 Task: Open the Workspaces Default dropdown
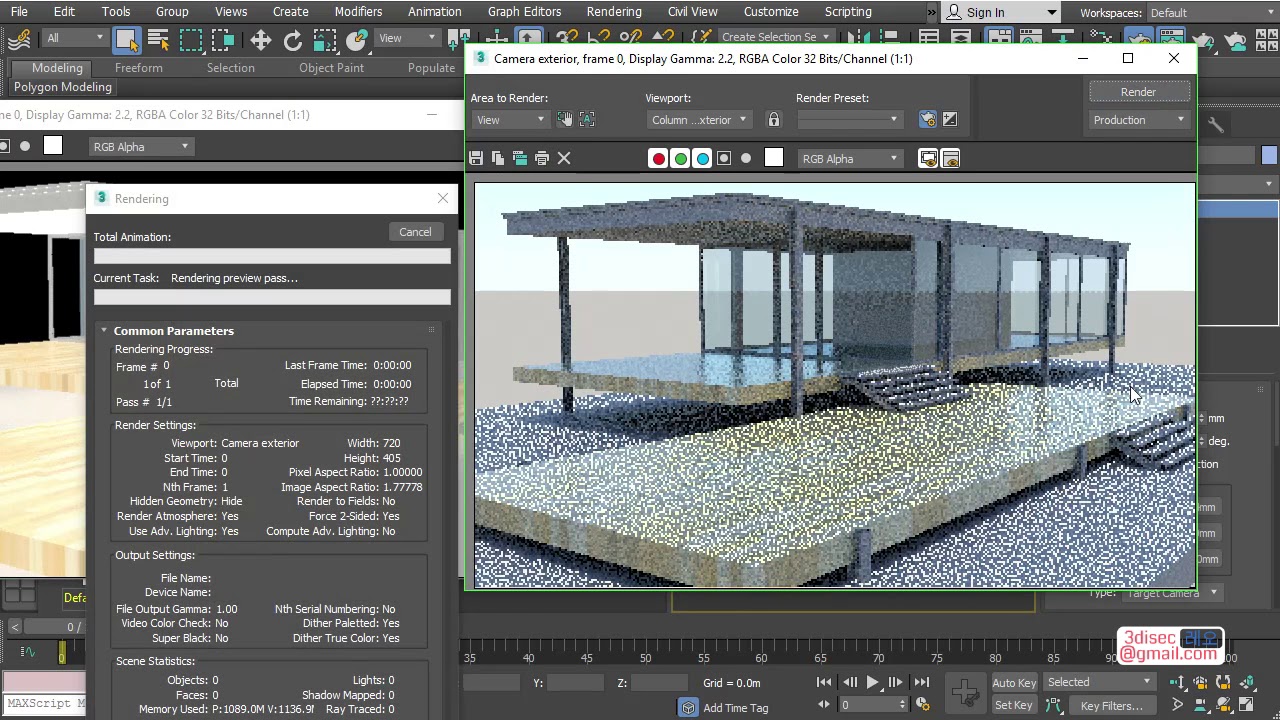coord(1211,13)
